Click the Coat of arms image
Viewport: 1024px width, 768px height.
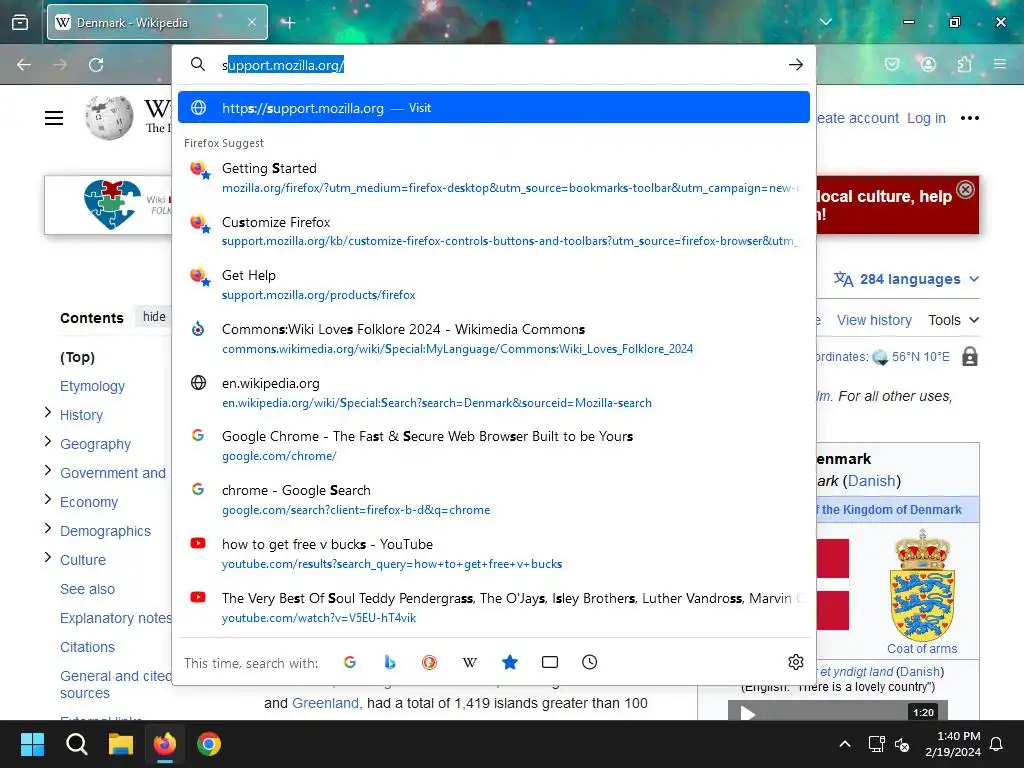(921, 584)
